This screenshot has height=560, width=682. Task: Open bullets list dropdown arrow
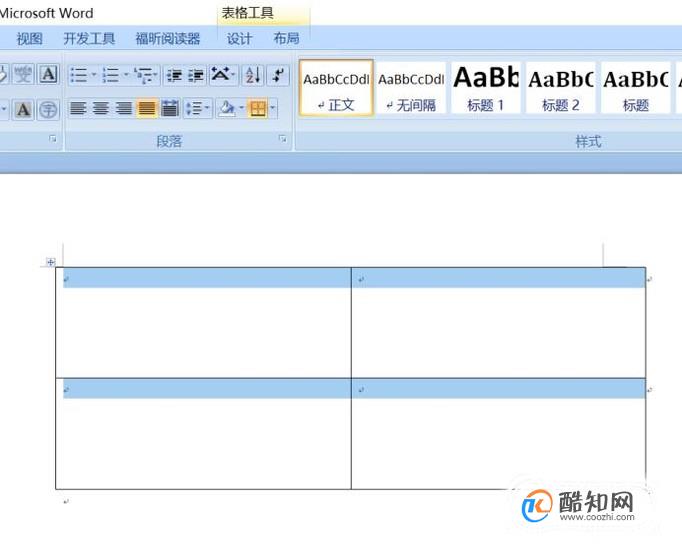click(x=94, y=75)
